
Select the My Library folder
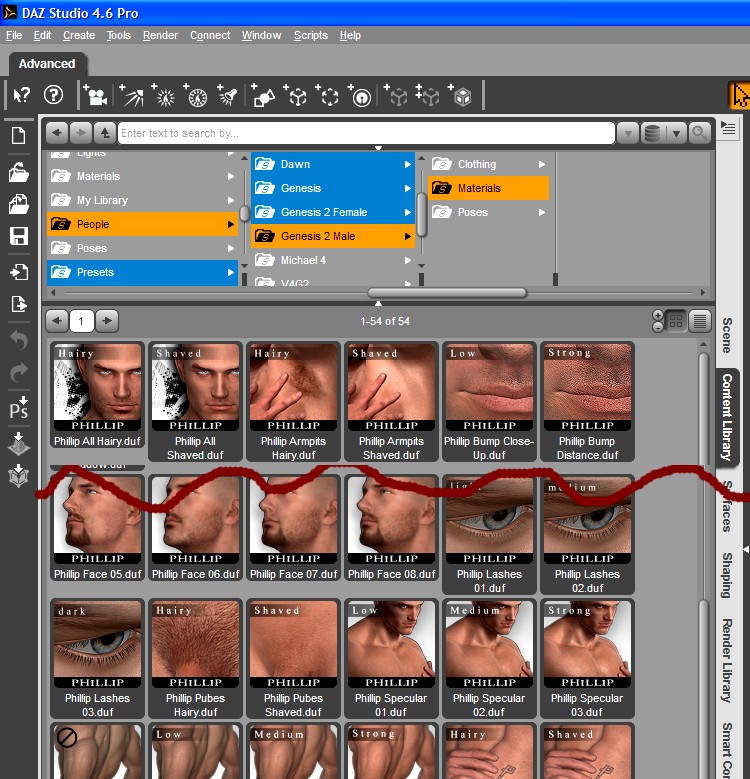[143, 200]
